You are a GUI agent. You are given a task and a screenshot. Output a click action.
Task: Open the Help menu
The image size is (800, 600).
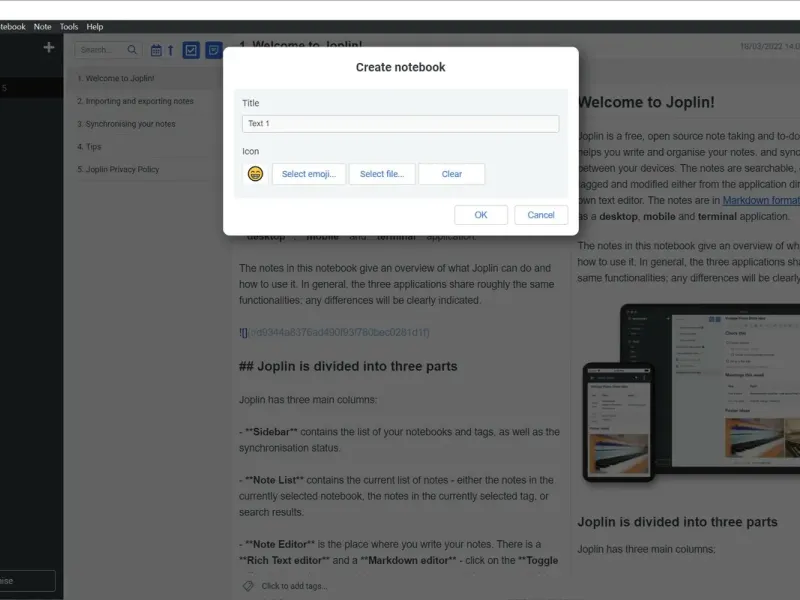coord(94,27)
